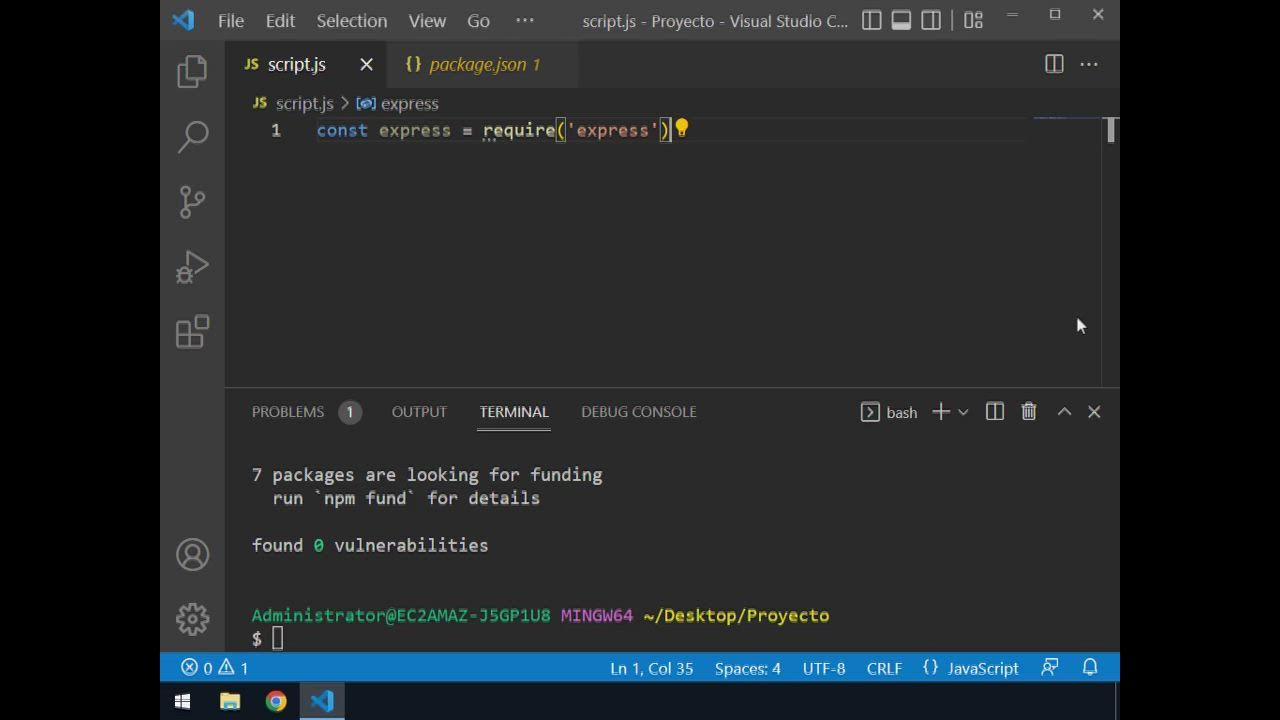Open the File menu
Viewport: 1280px width, 720px height.
point(231,20)
